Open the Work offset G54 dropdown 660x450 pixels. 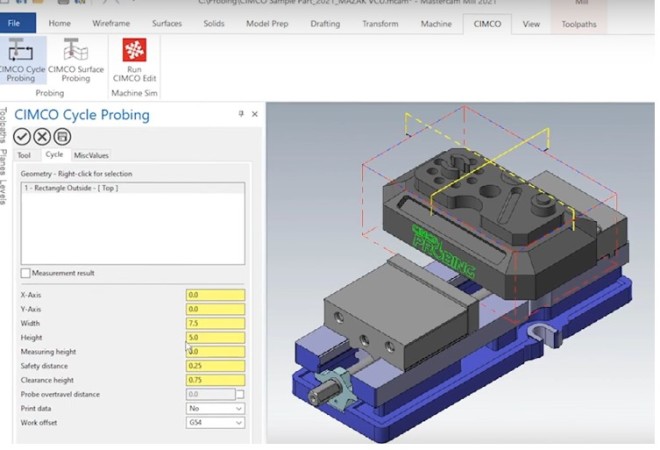point(215,423)
